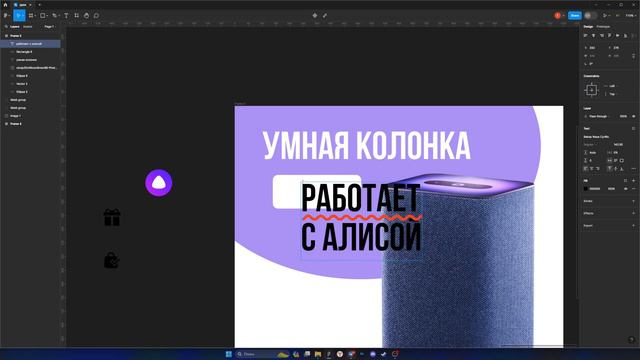Set fixed size text resizing
This screenshot has width=640, height=360.
point(622,160)
